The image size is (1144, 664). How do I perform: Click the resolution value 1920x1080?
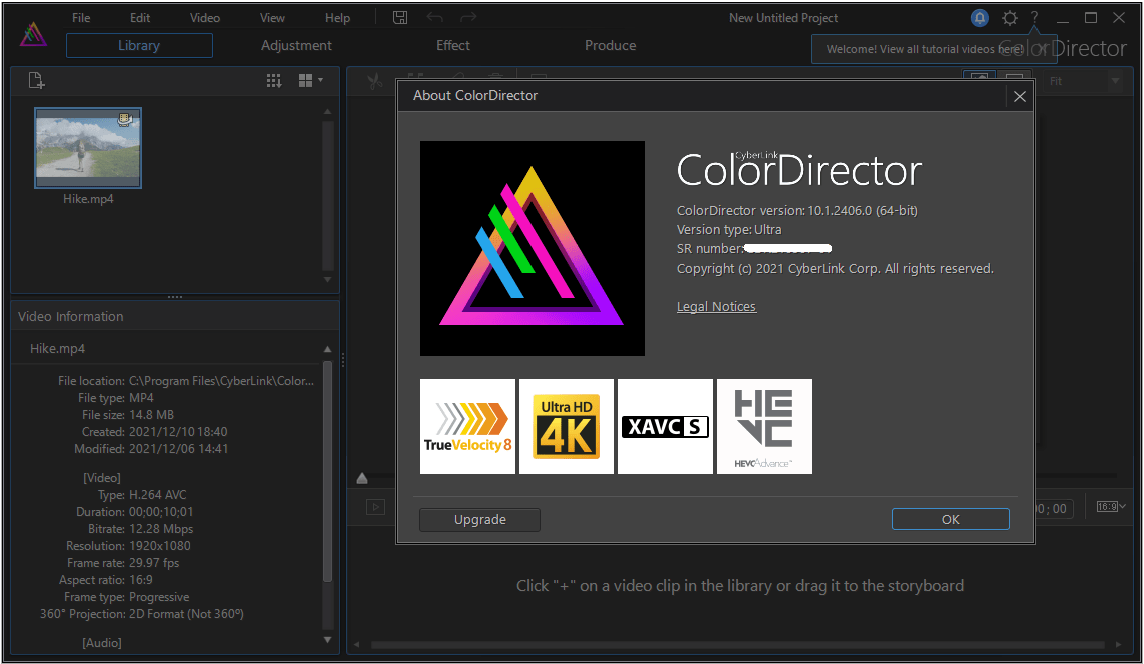[x=160, y=546]
